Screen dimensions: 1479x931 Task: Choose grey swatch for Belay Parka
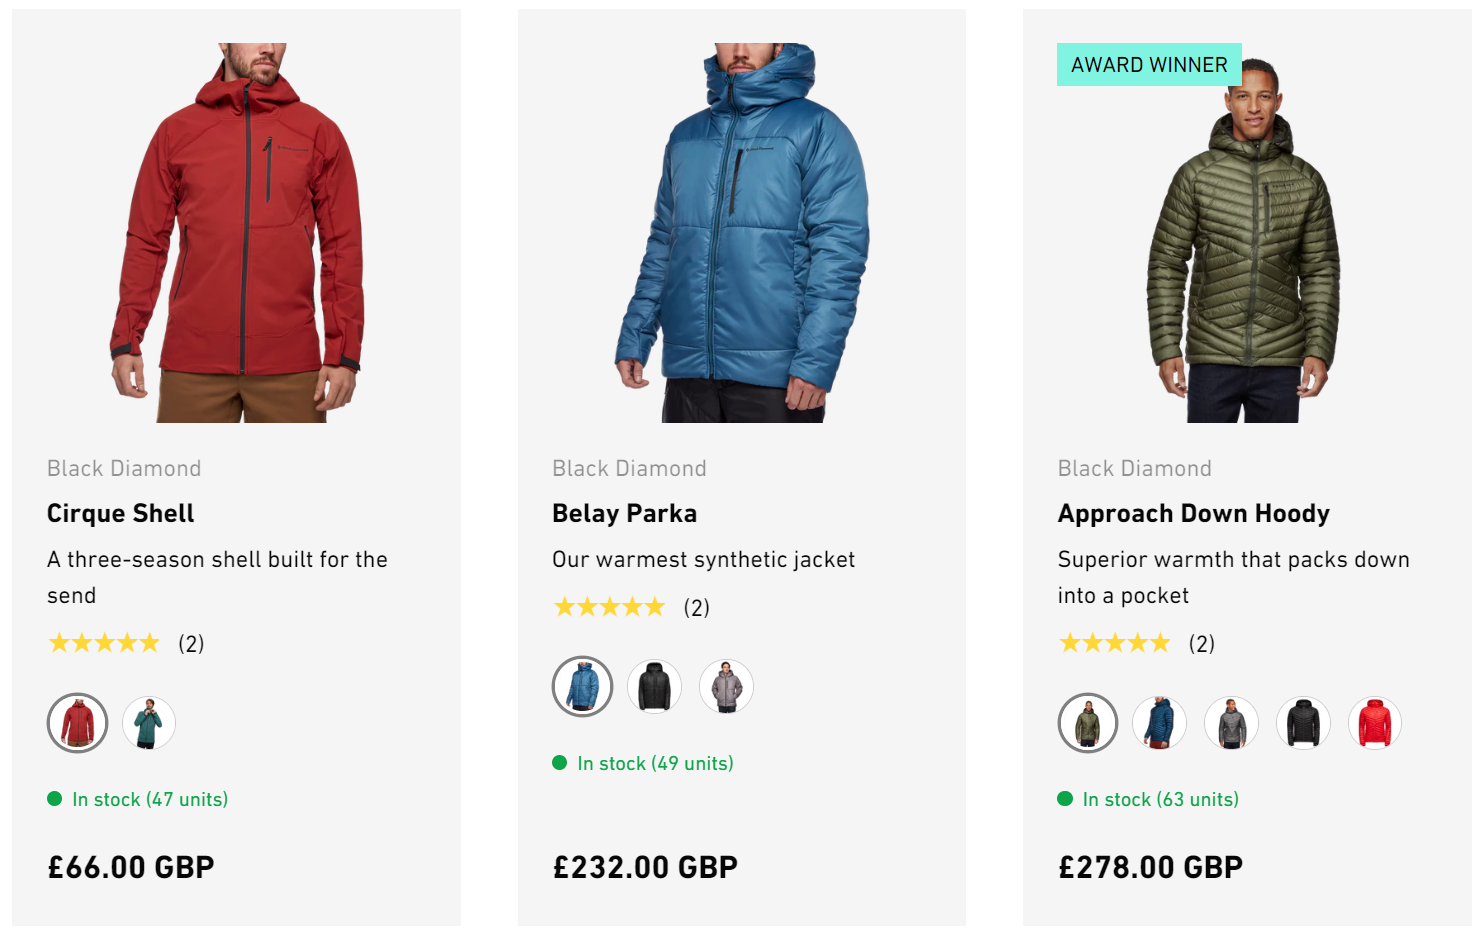[726, 687]
